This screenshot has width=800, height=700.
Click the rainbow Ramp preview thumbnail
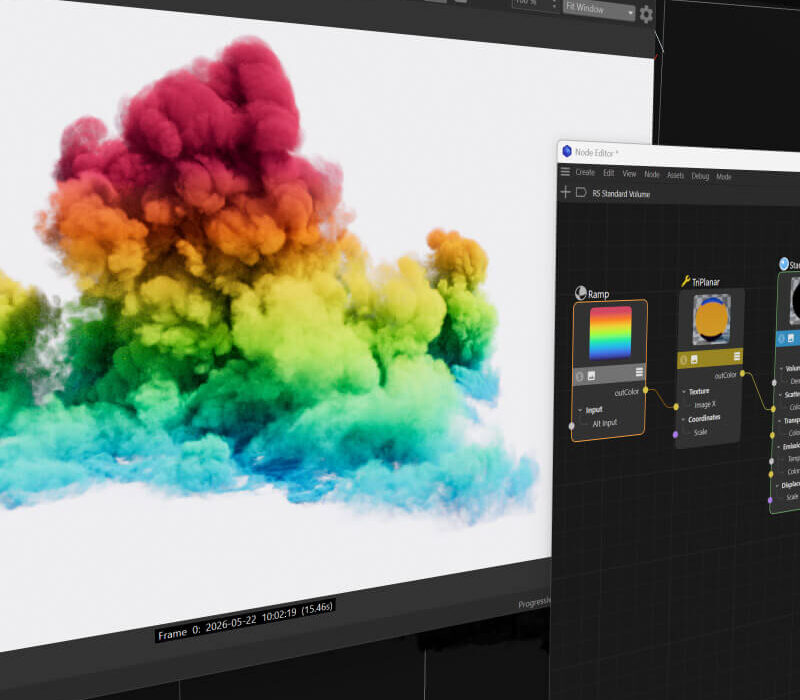(611, 333)
